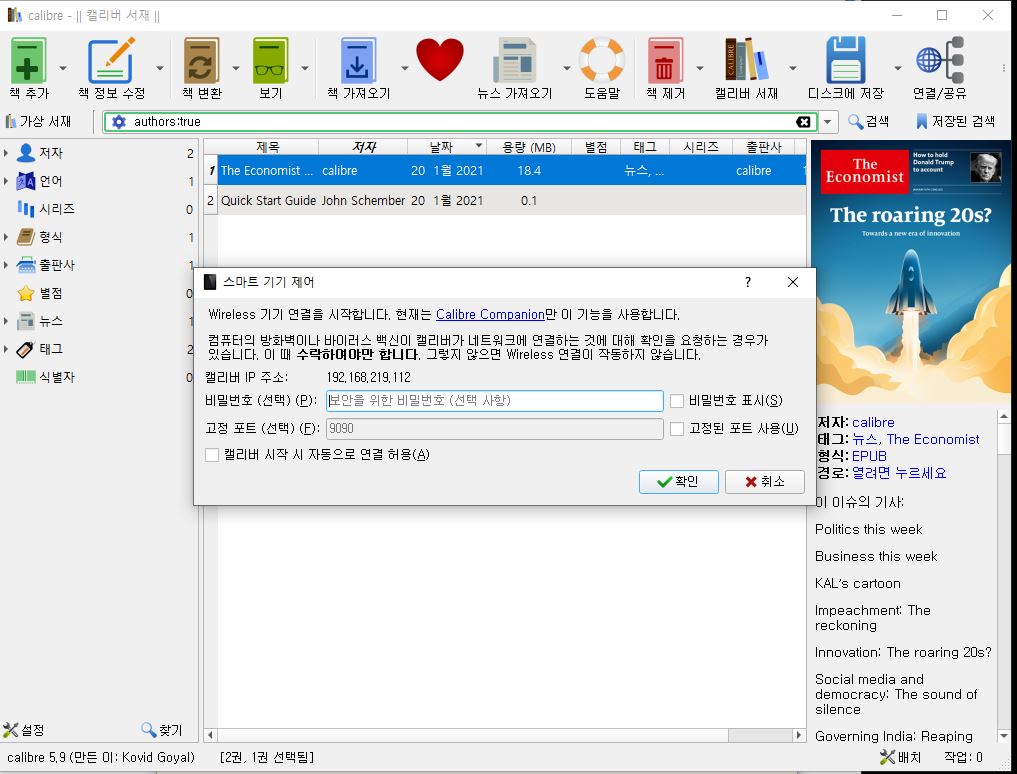Expand the 태그 (Tags) tree item

pos(6,349)
